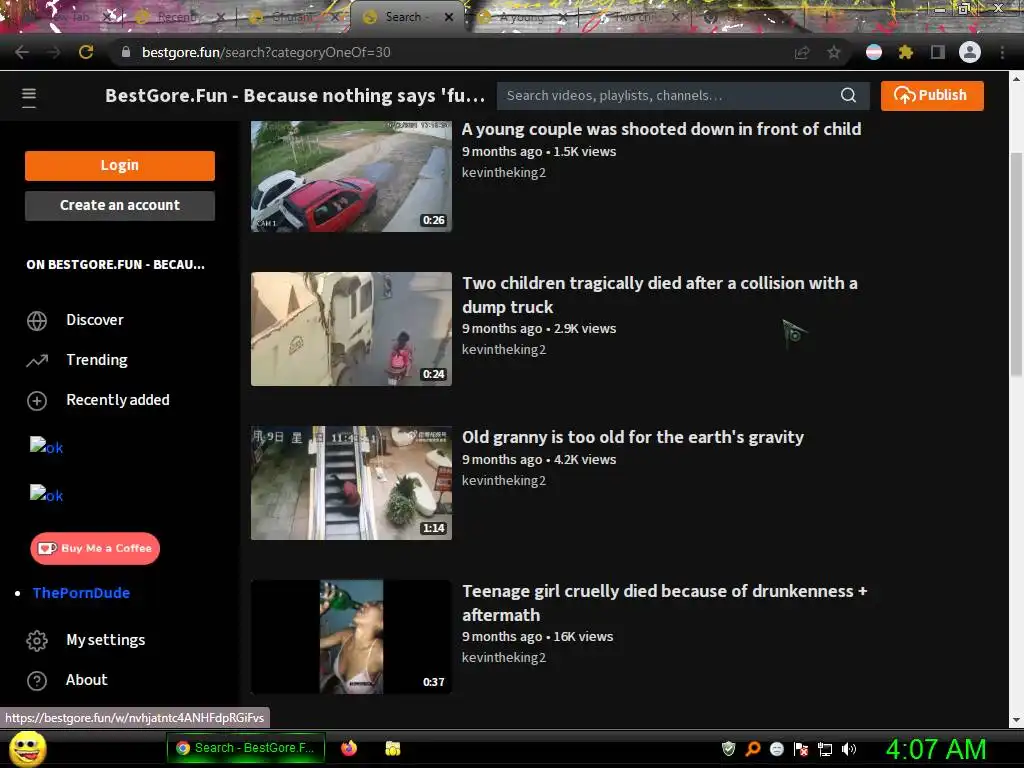Click the first broken 'ok' image link
The image size is (1024, 768).
click(46, 446)
